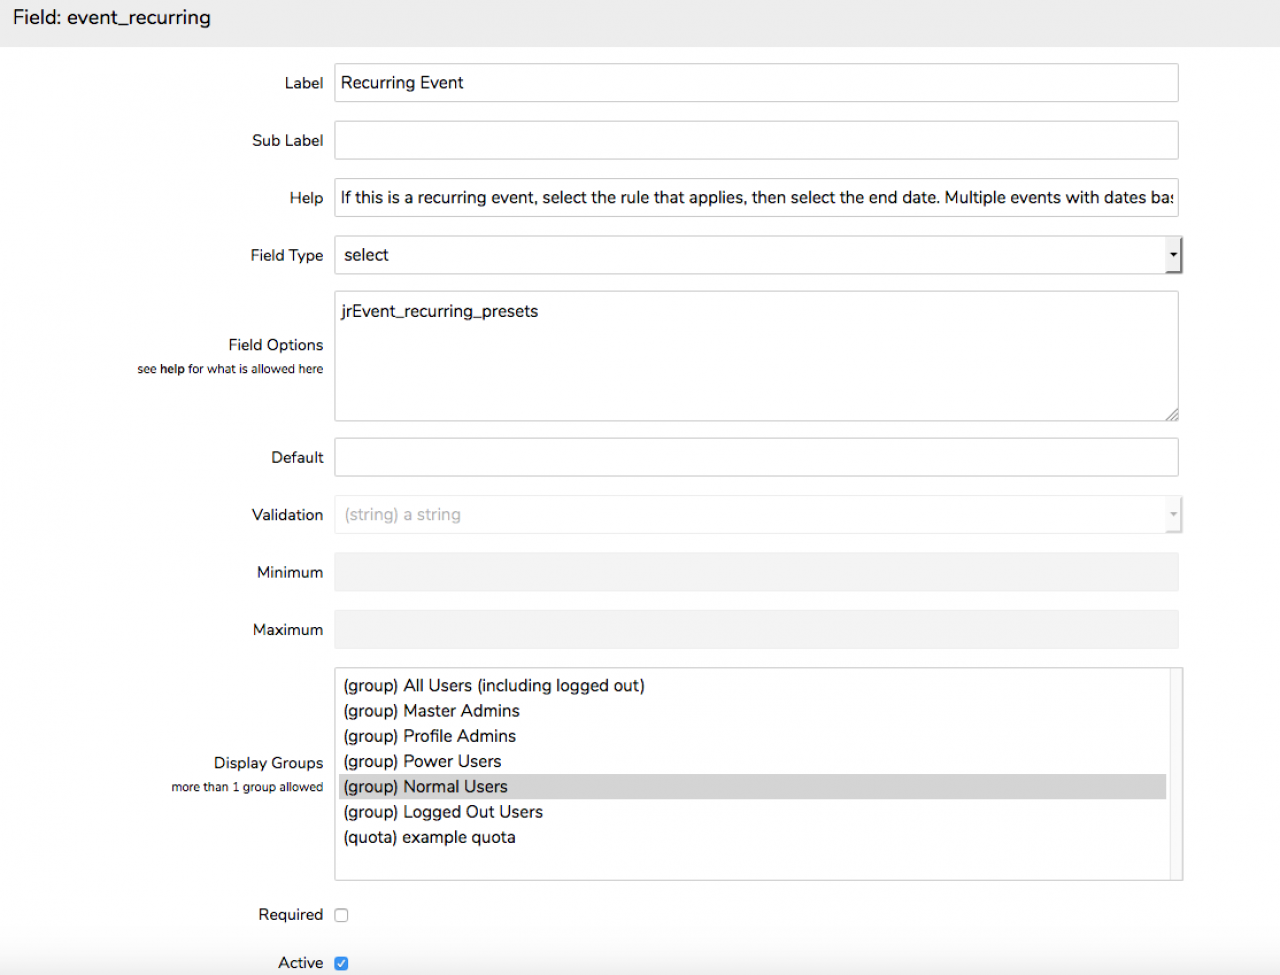Click the Default value input
The height and width of the screenshot is (975, 1280).
click(x=755, y=457)
